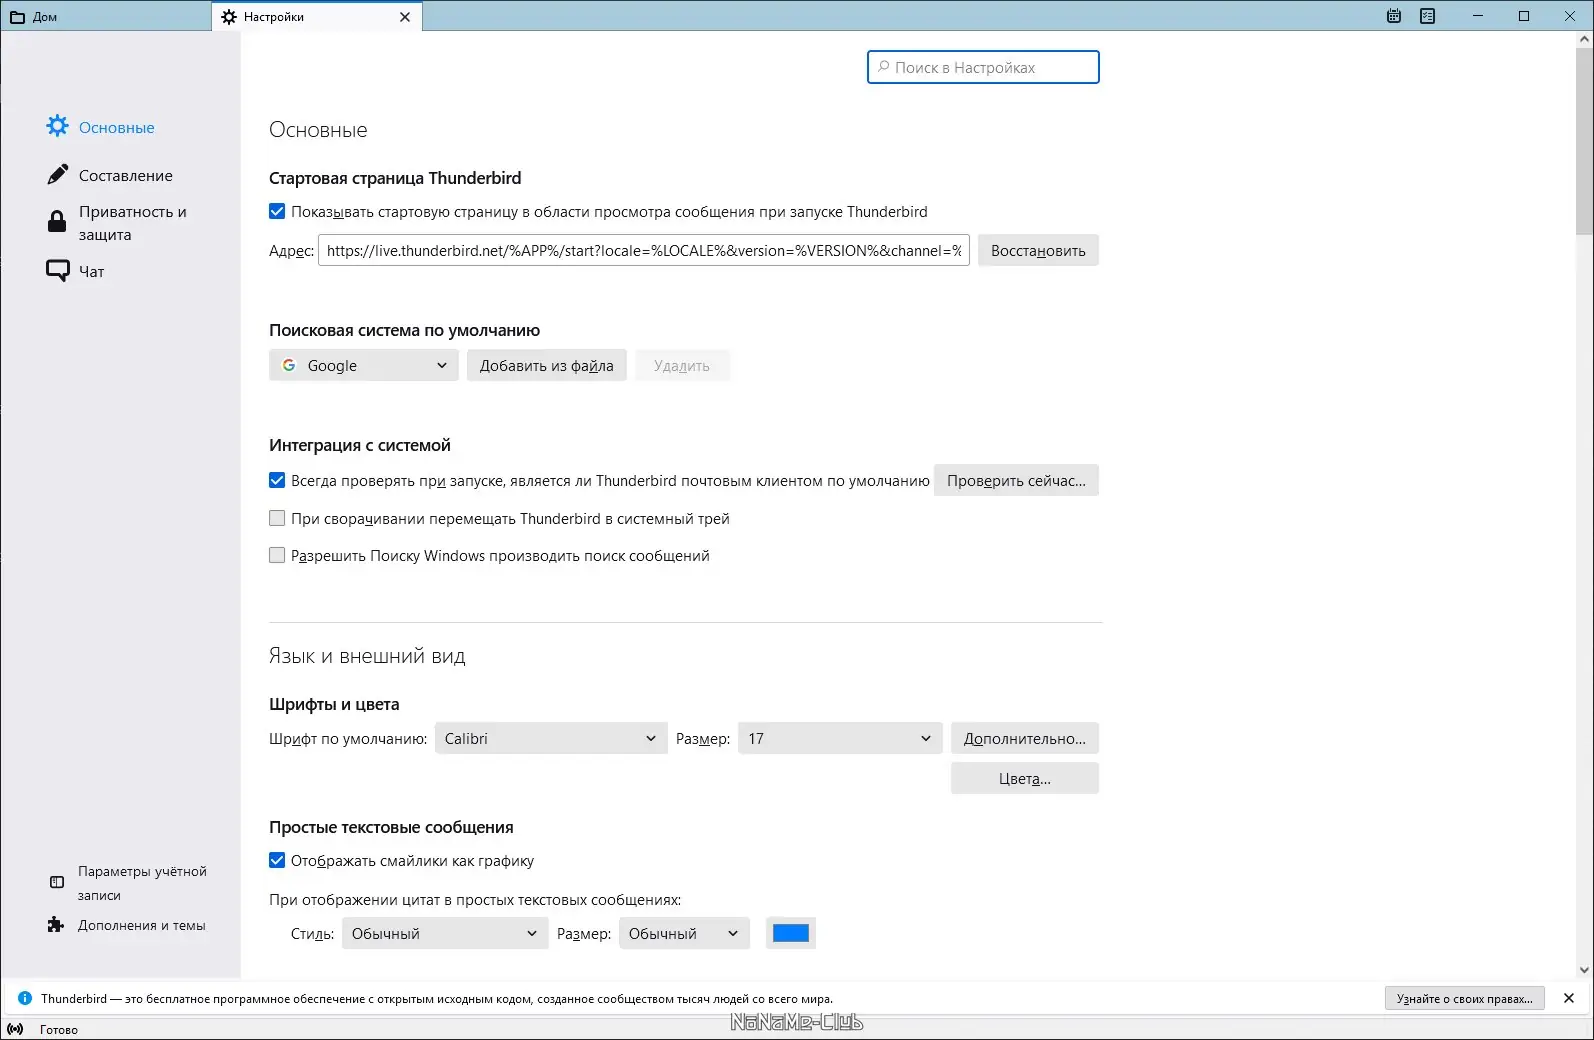This screenshot has width=1594, height=1040.
Task: Open the Google search engine dropdown
Action: pos(364,365)
